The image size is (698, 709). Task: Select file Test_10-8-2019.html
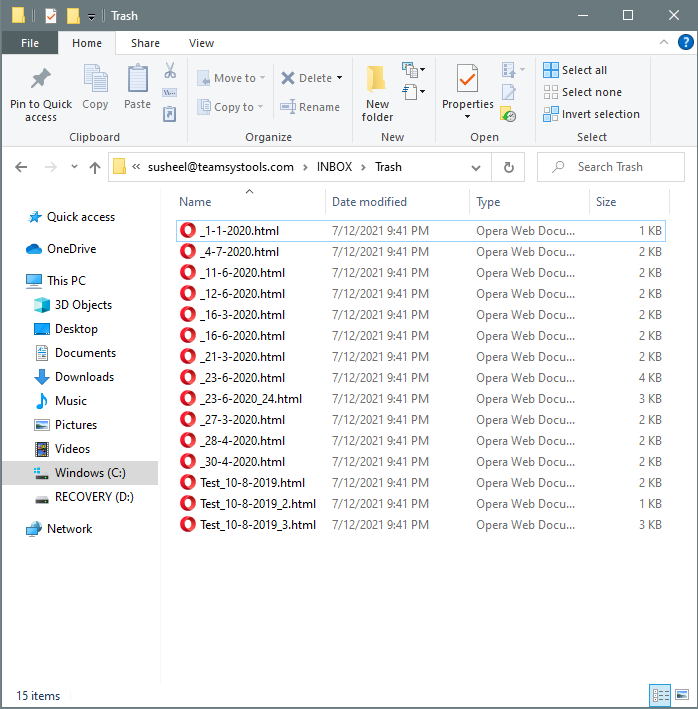pyautogui.click(x=420, y=482)
